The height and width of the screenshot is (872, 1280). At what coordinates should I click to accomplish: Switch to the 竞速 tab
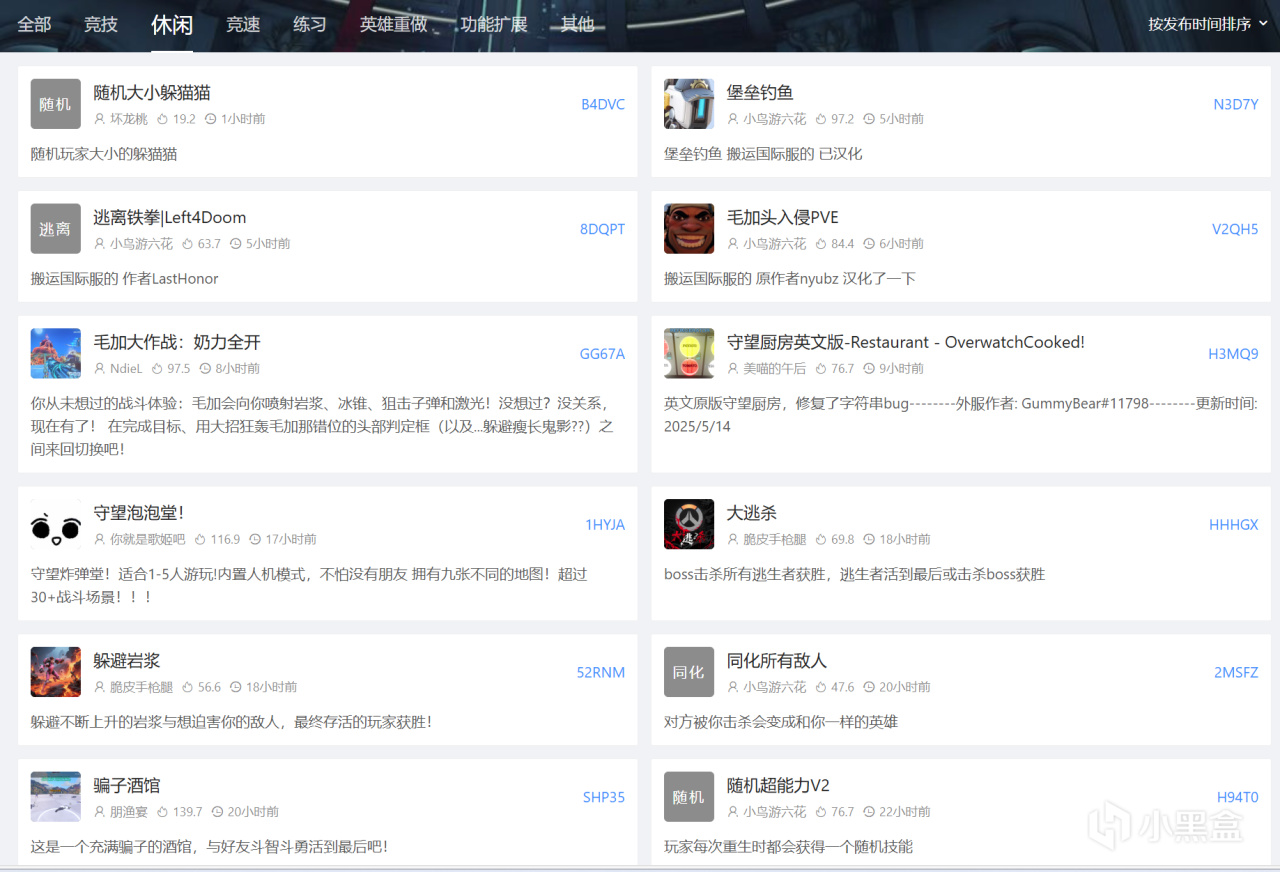point(243,24)
